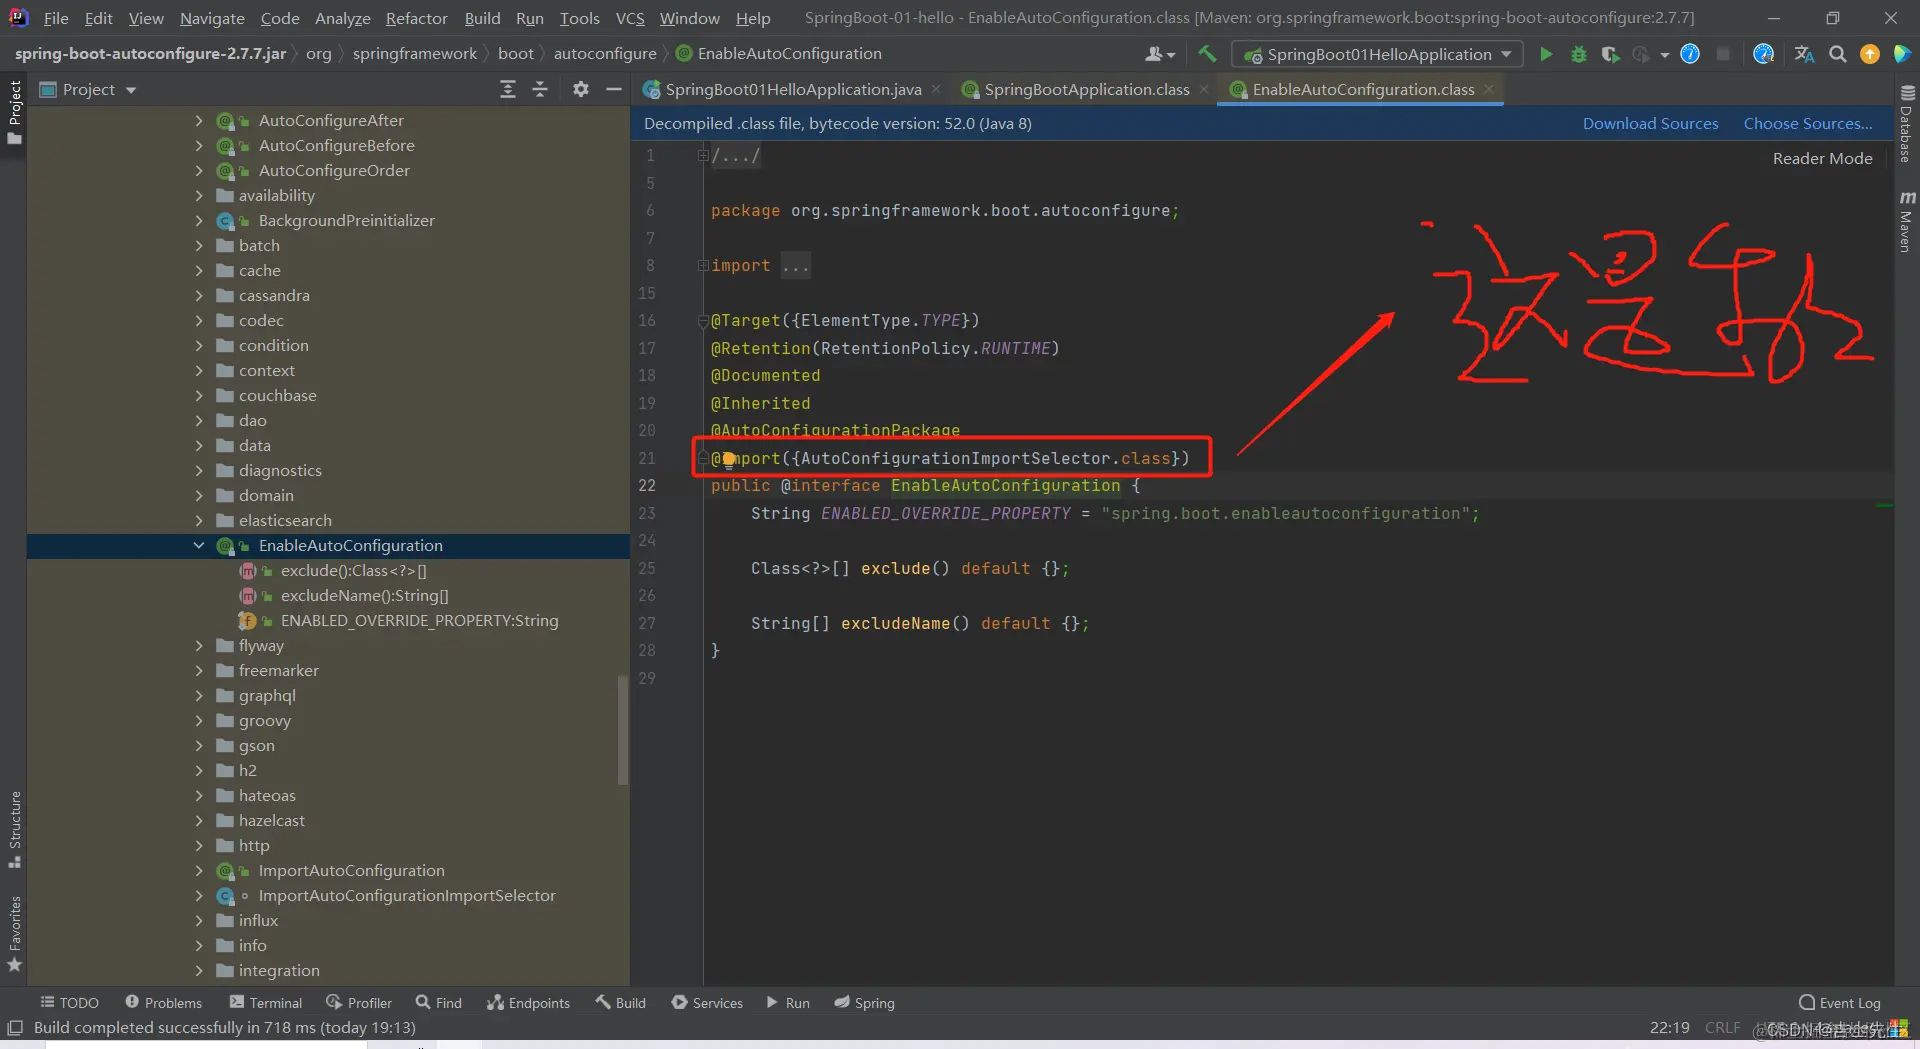Expand the AutoConfigureAfter node

tap(198, 120)
